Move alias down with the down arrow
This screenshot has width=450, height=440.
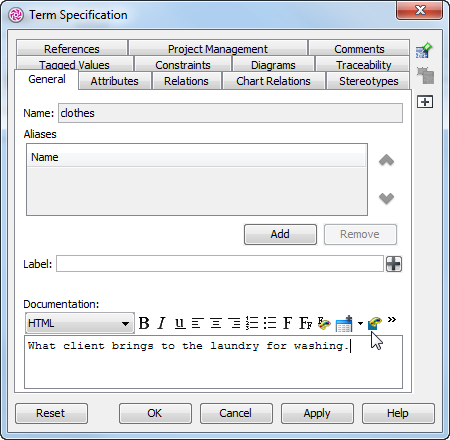click(386, 198)
